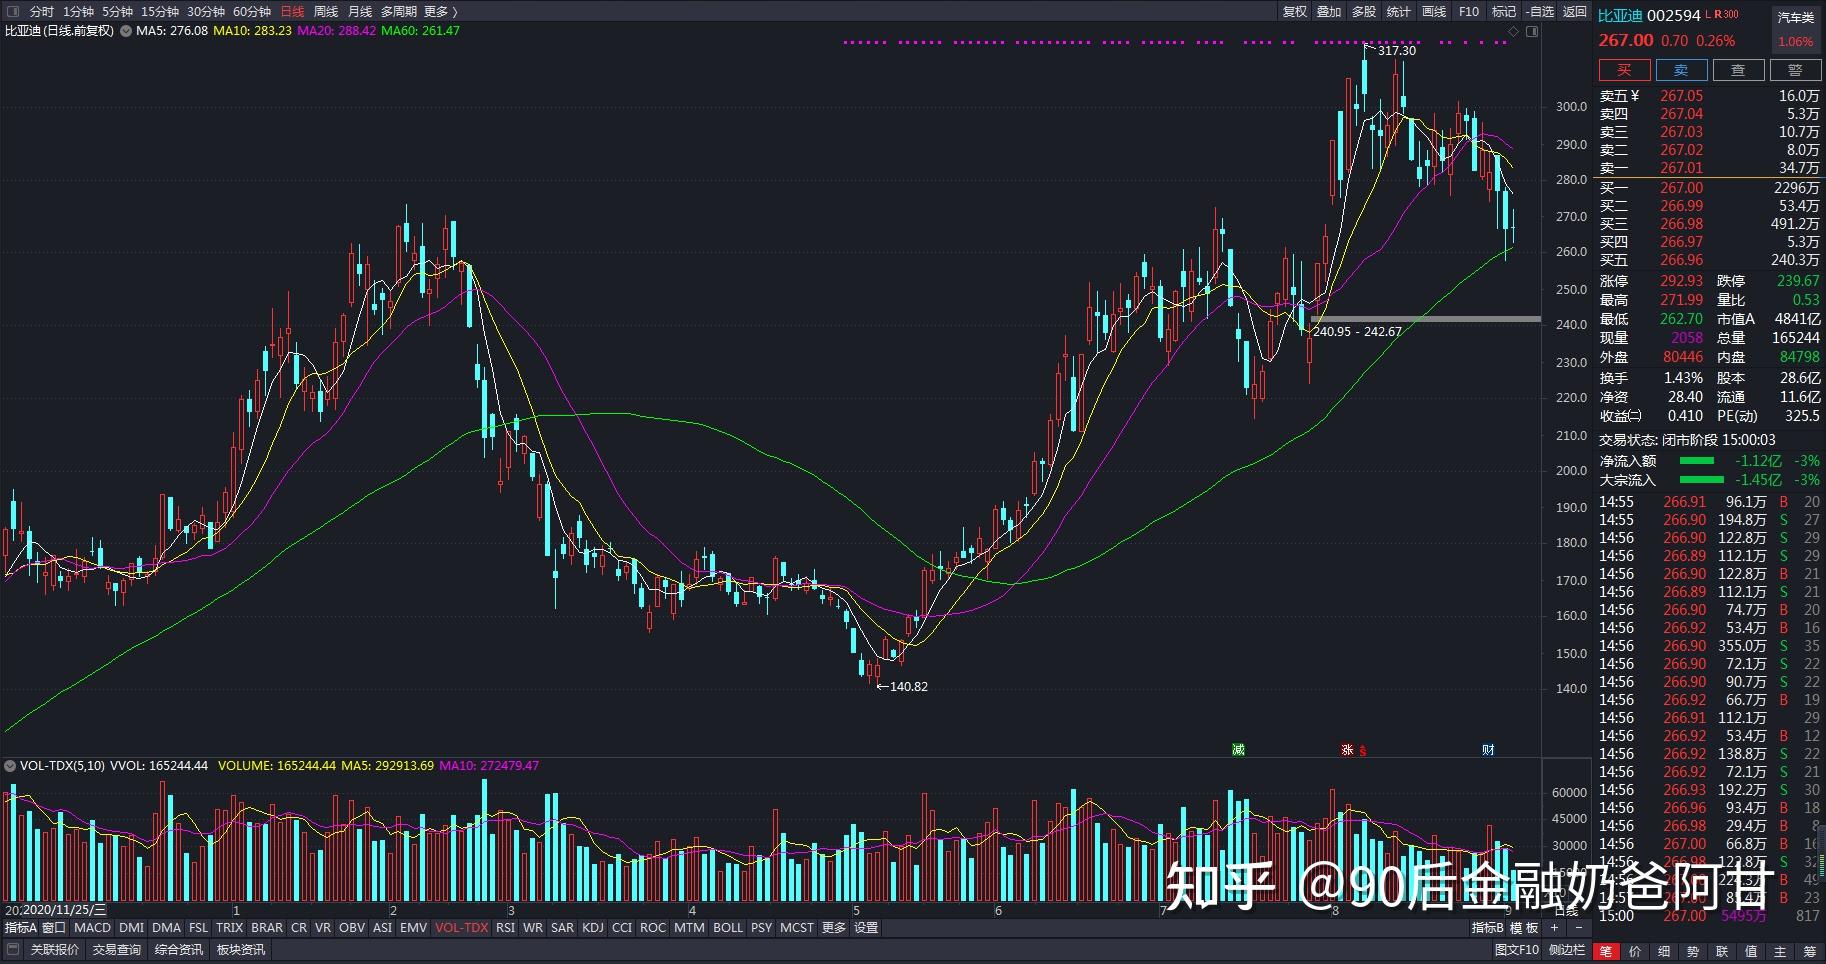Switch to 1分钟 period
Screen dimensions: 1826x964
(78, 11)
